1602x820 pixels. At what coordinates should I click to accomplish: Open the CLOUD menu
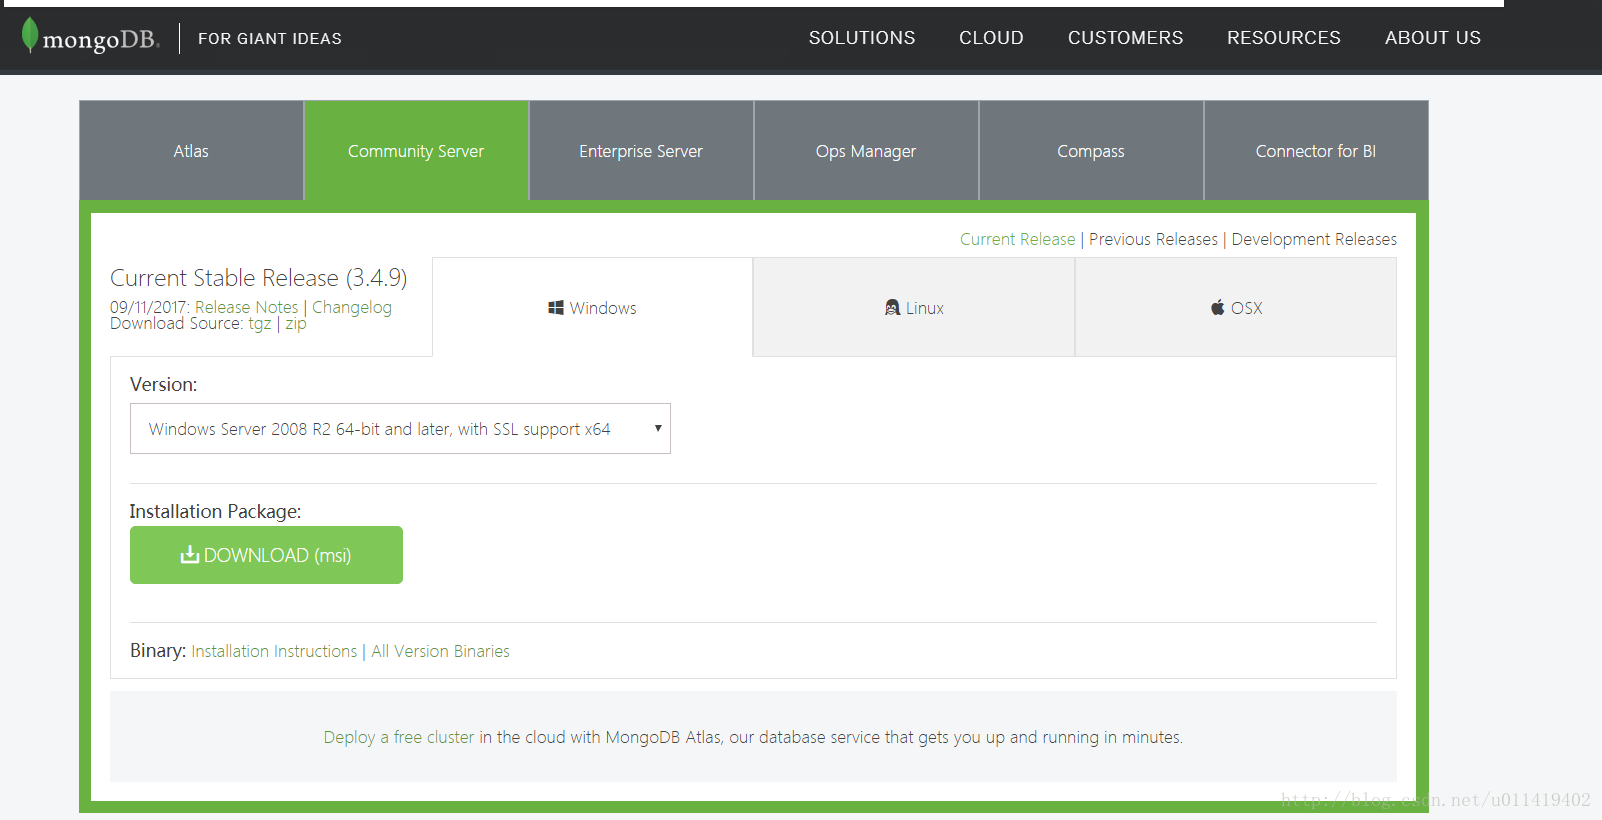tap(991, 38)
